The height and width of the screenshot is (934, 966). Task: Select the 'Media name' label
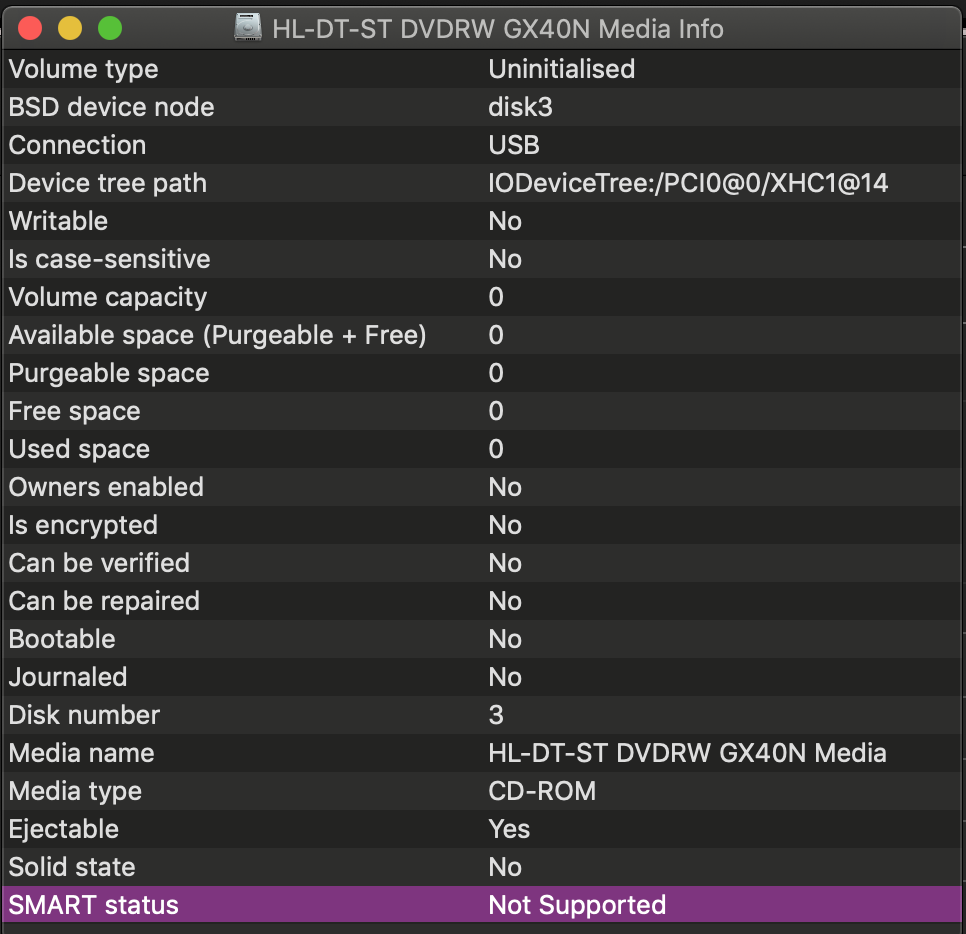(x=81, y=753)
